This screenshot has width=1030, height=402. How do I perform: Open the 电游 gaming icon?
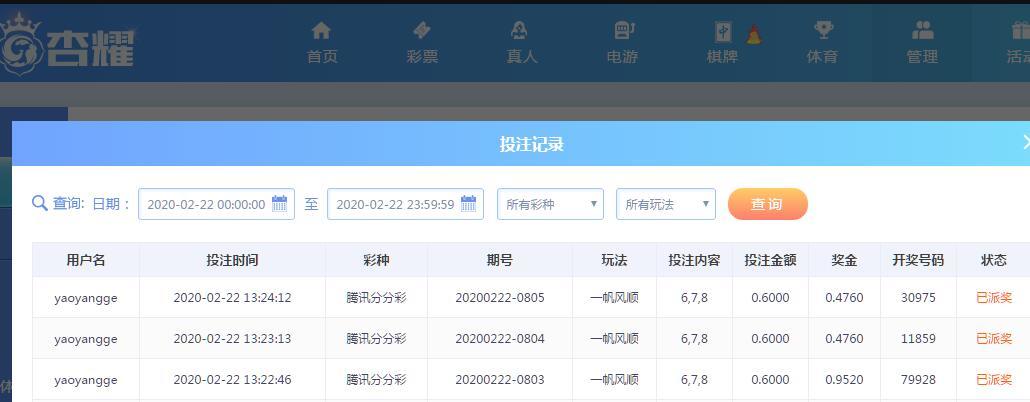[x=623, y=30]
